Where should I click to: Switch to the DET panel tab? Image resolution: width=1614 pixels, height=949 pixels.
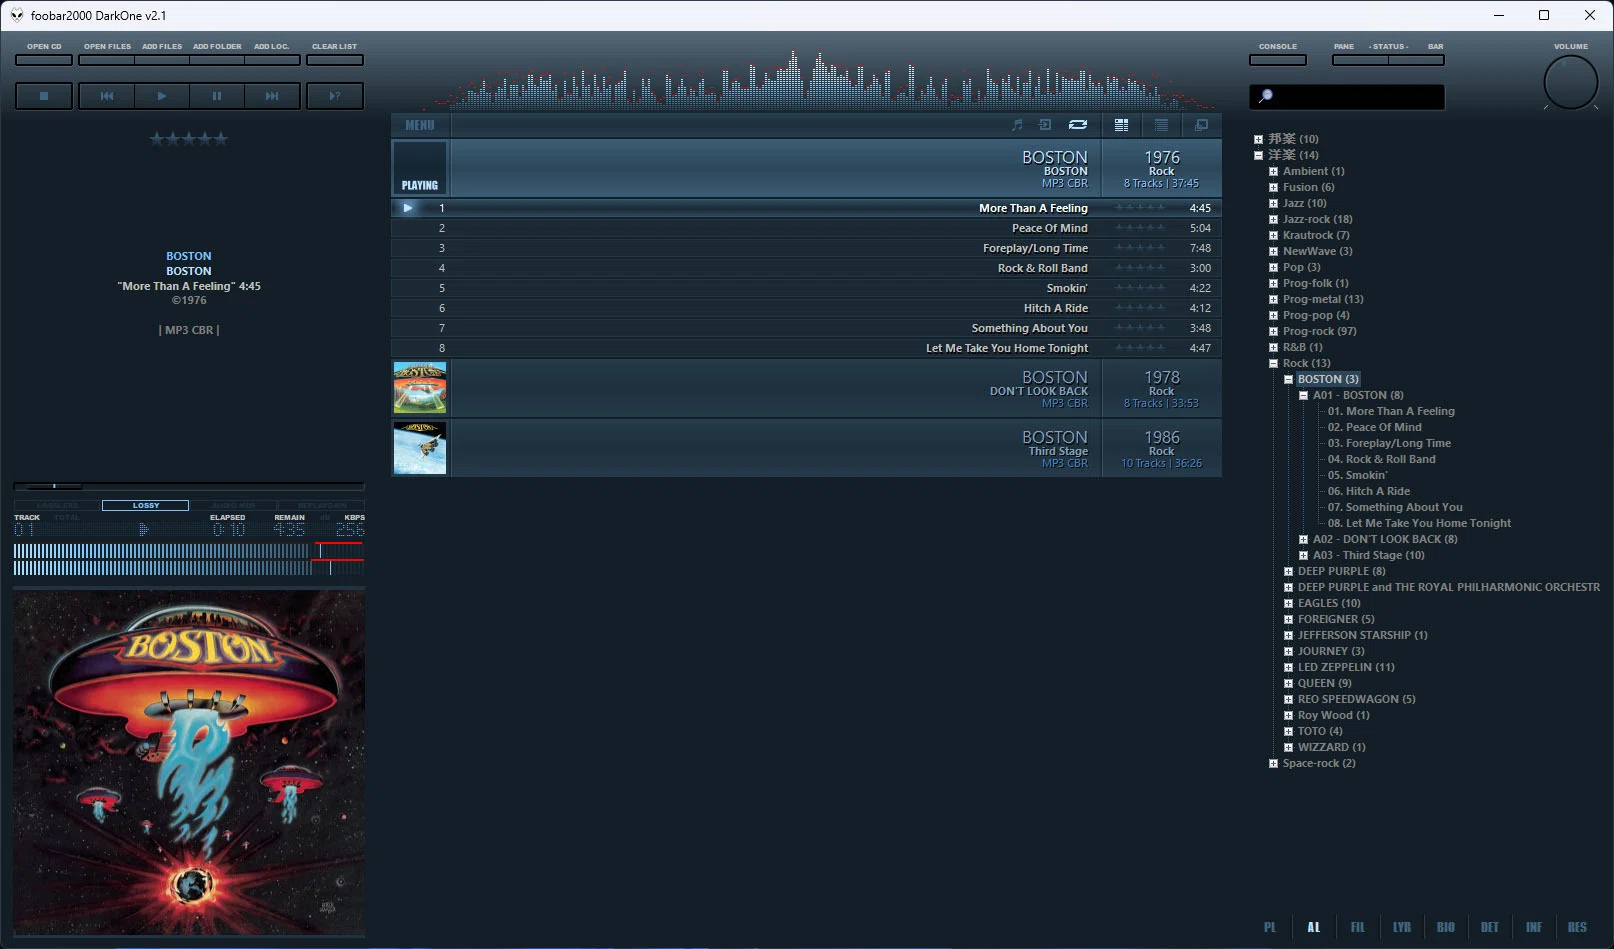1490,927
